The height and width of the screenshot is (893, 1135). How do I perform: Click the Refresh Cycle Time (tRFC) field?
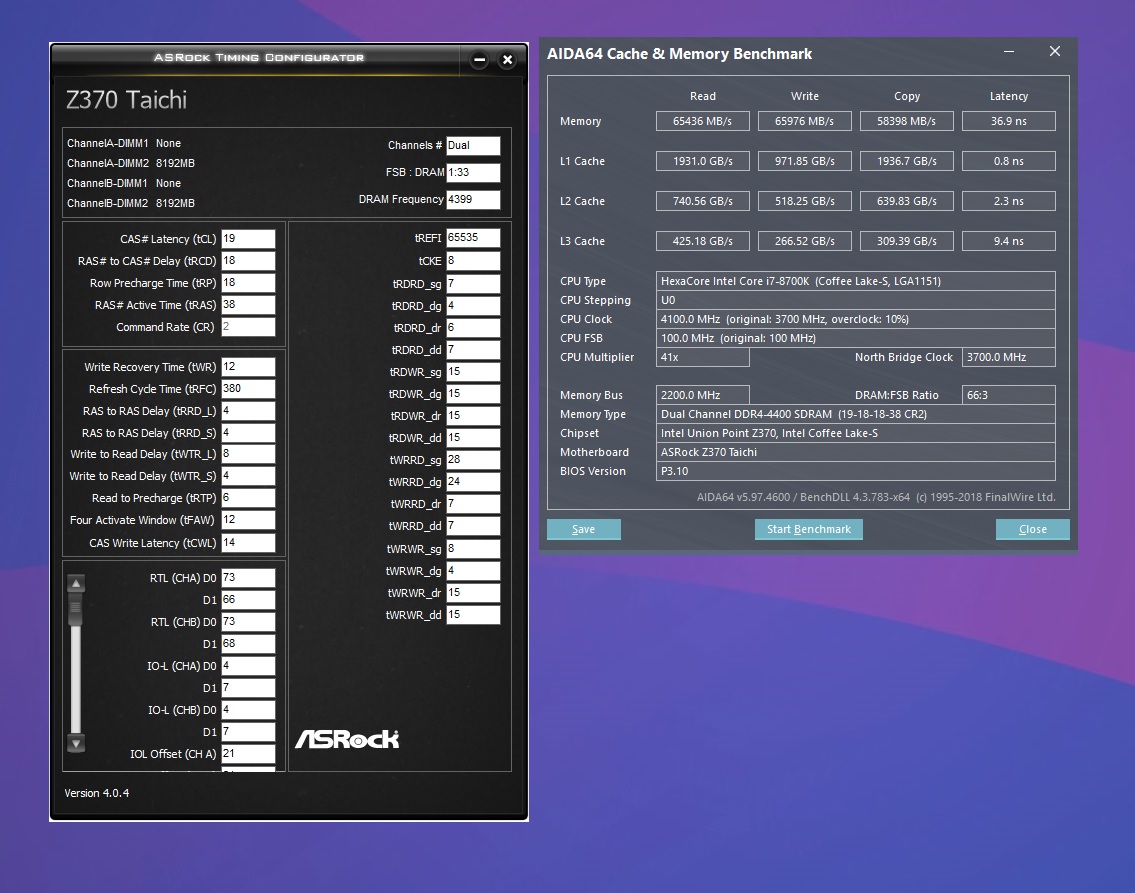tap(248, 389)
